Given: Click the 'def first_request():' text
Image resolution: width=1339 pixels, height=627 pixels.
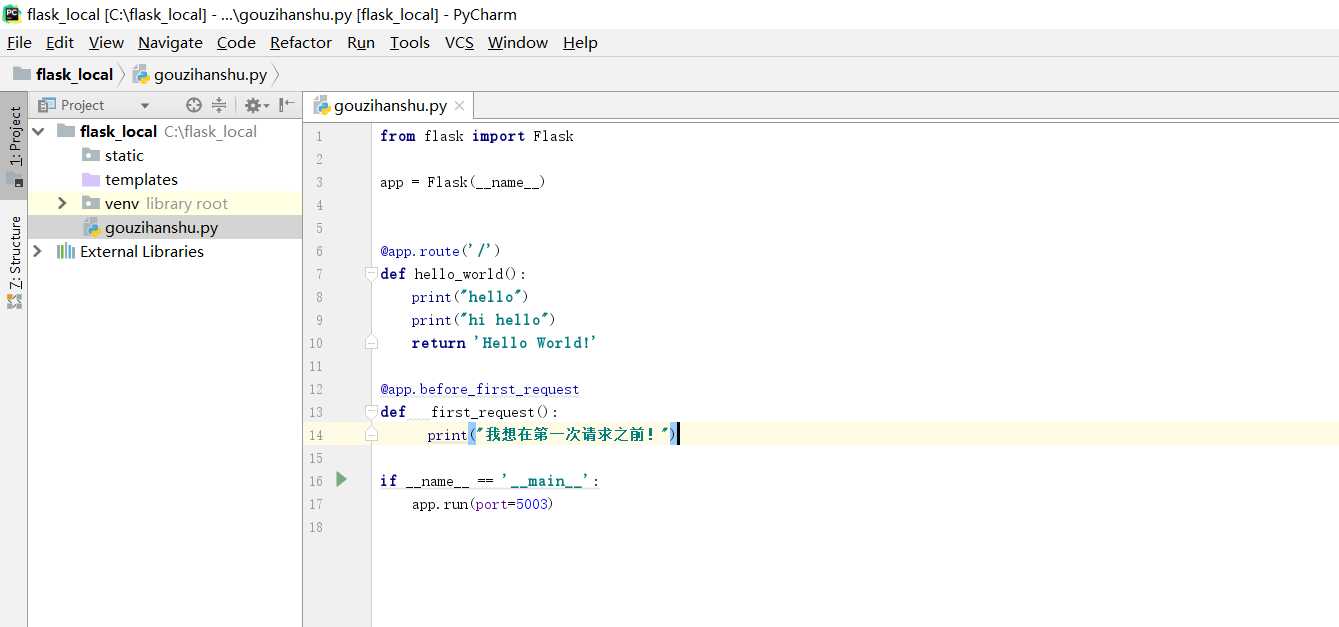Looking at the screenshot, I should tap(469, 412).
